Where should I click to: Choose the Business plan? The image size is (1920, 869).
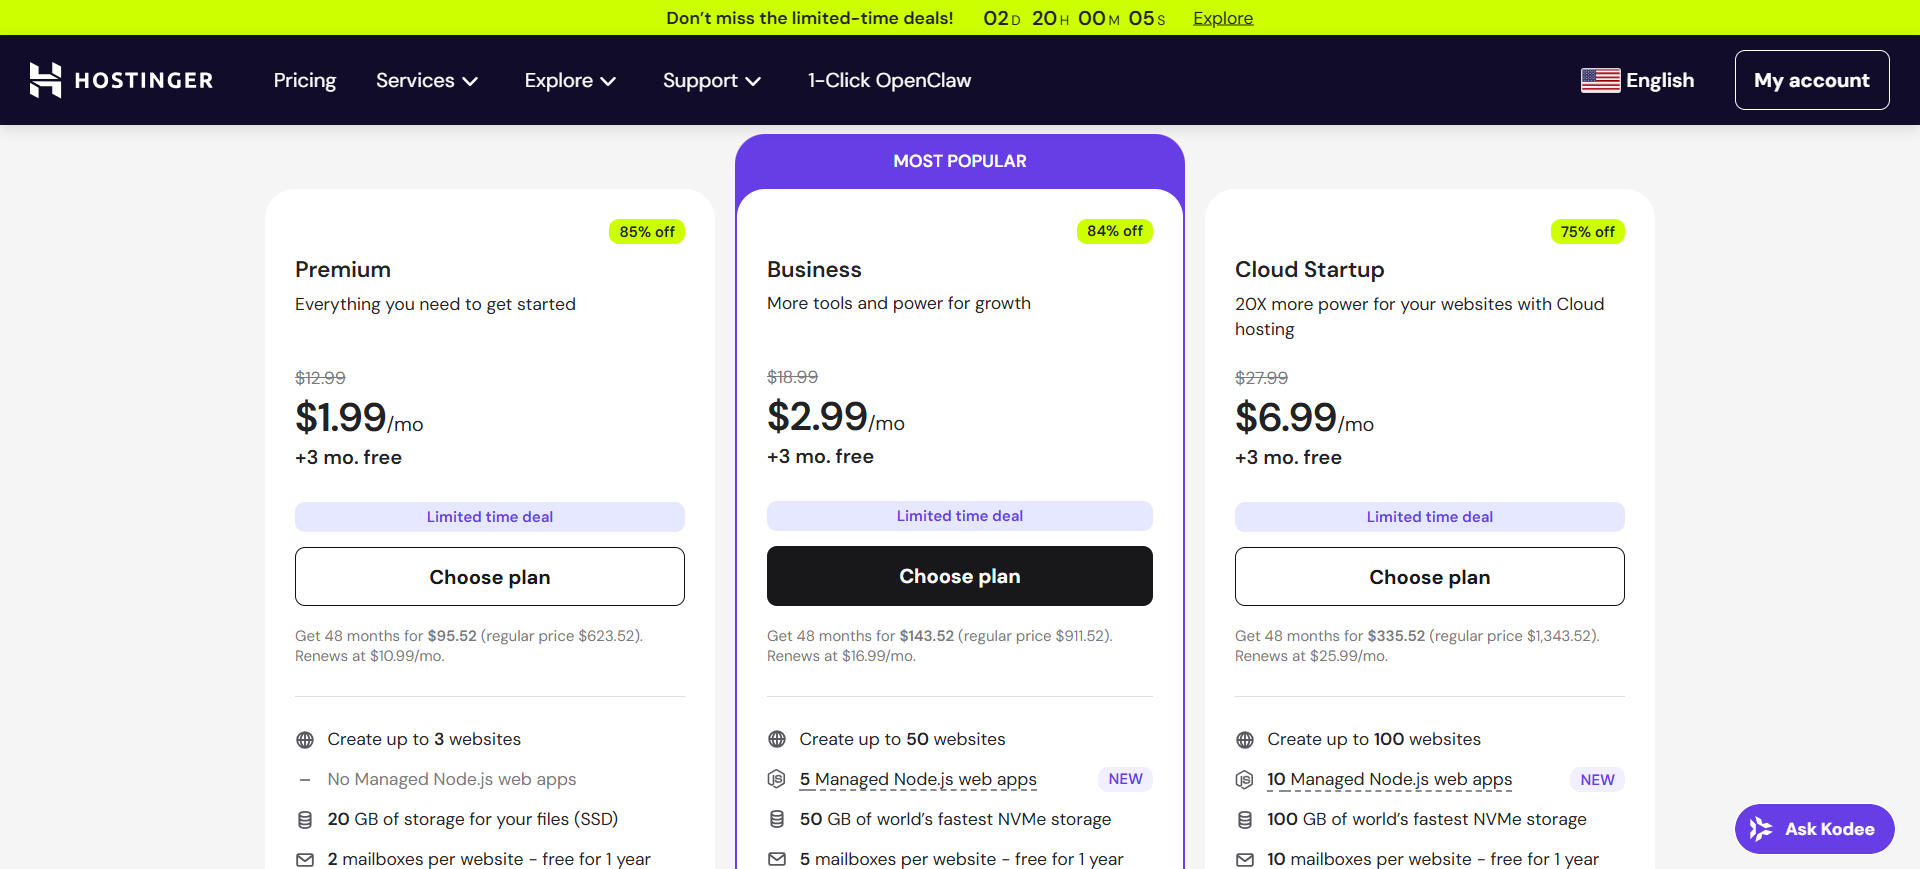tap(959, 576)
